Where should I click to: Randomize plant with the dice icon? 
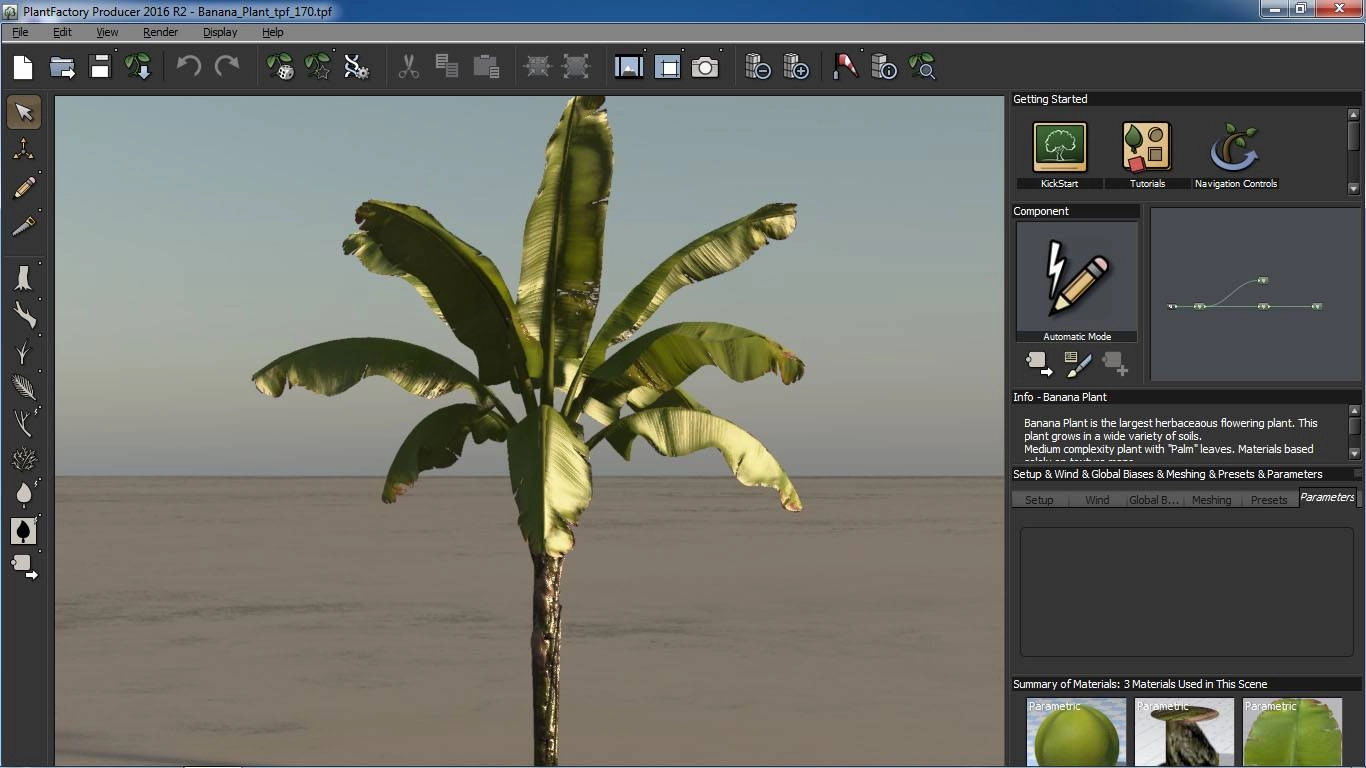[x=280, y=67]
